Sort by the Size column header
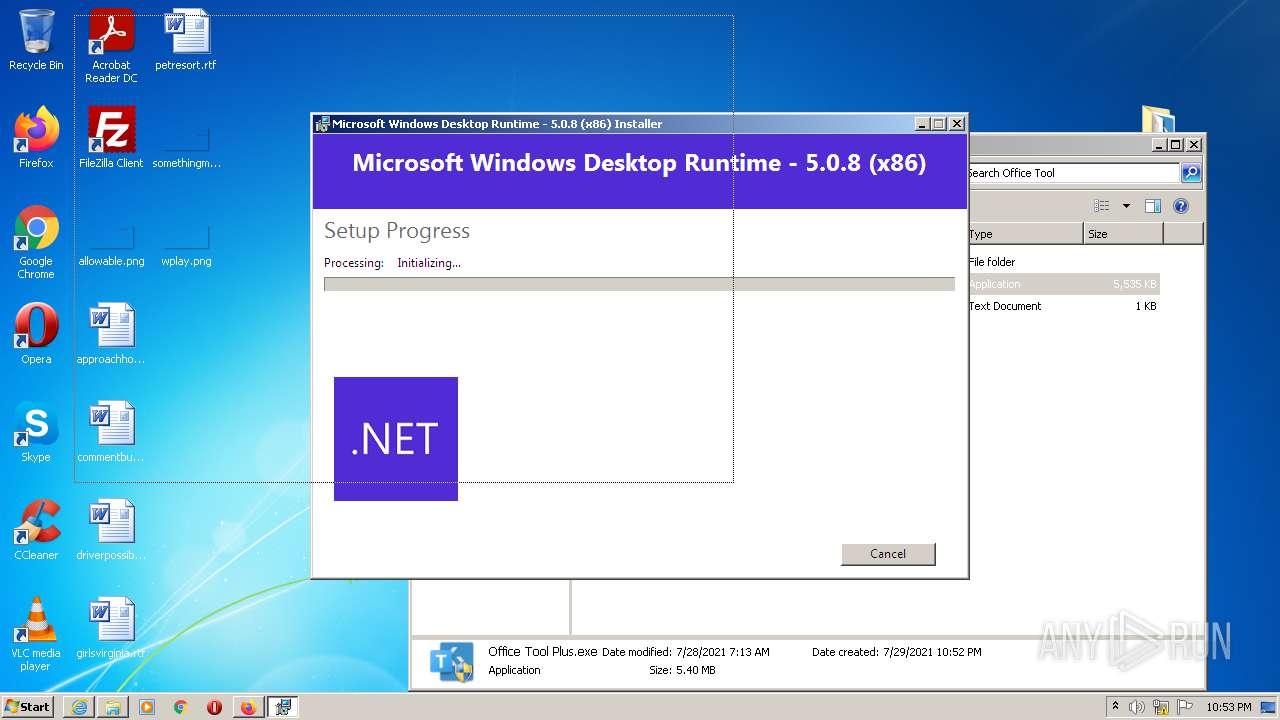1280x720 pixels. coord(1123,234)
